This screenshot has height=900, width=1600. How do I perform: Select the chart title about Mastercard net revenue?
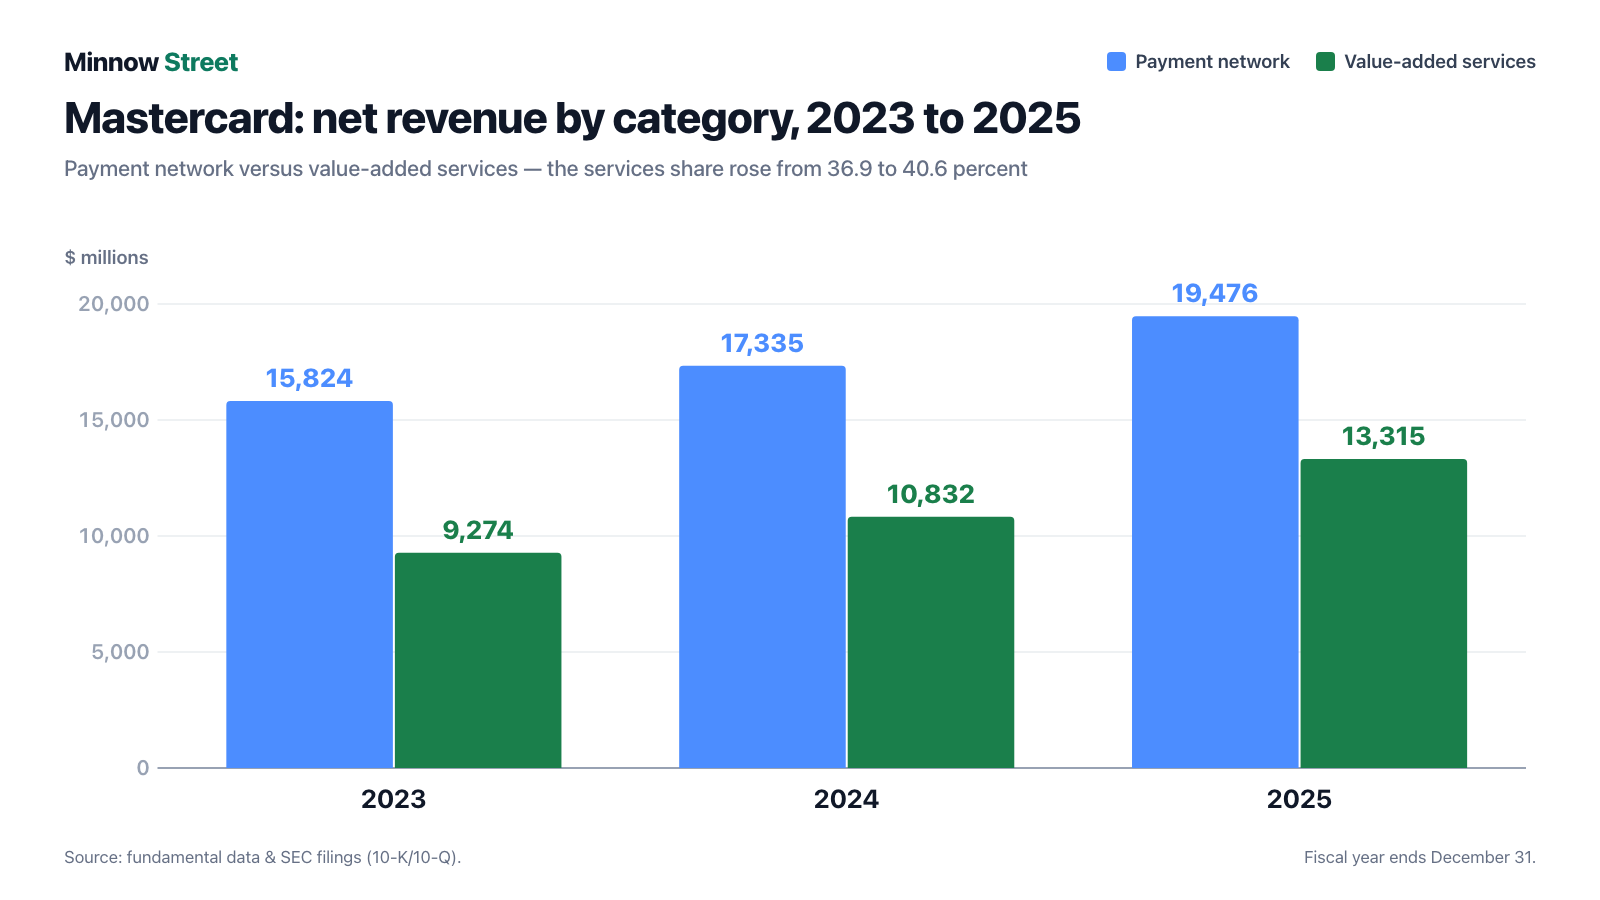tap(572, 118)
